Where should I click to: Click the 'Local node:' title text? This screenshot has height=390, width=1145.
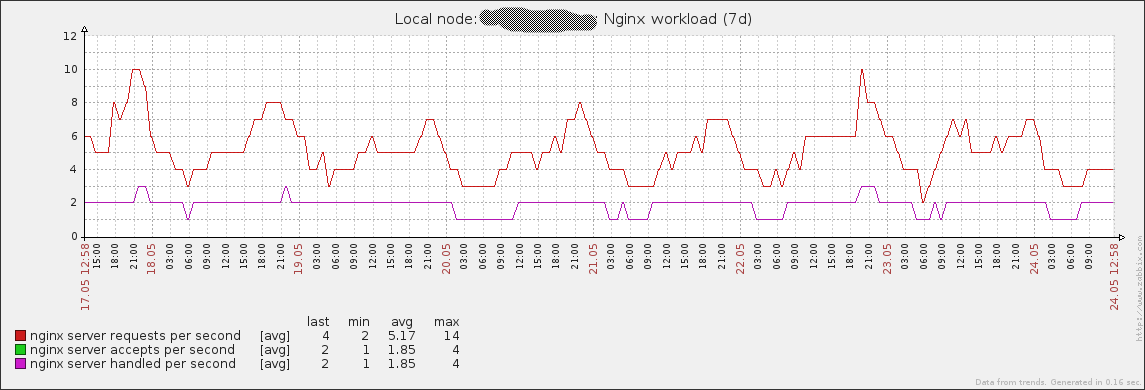(x=436, y=19)
